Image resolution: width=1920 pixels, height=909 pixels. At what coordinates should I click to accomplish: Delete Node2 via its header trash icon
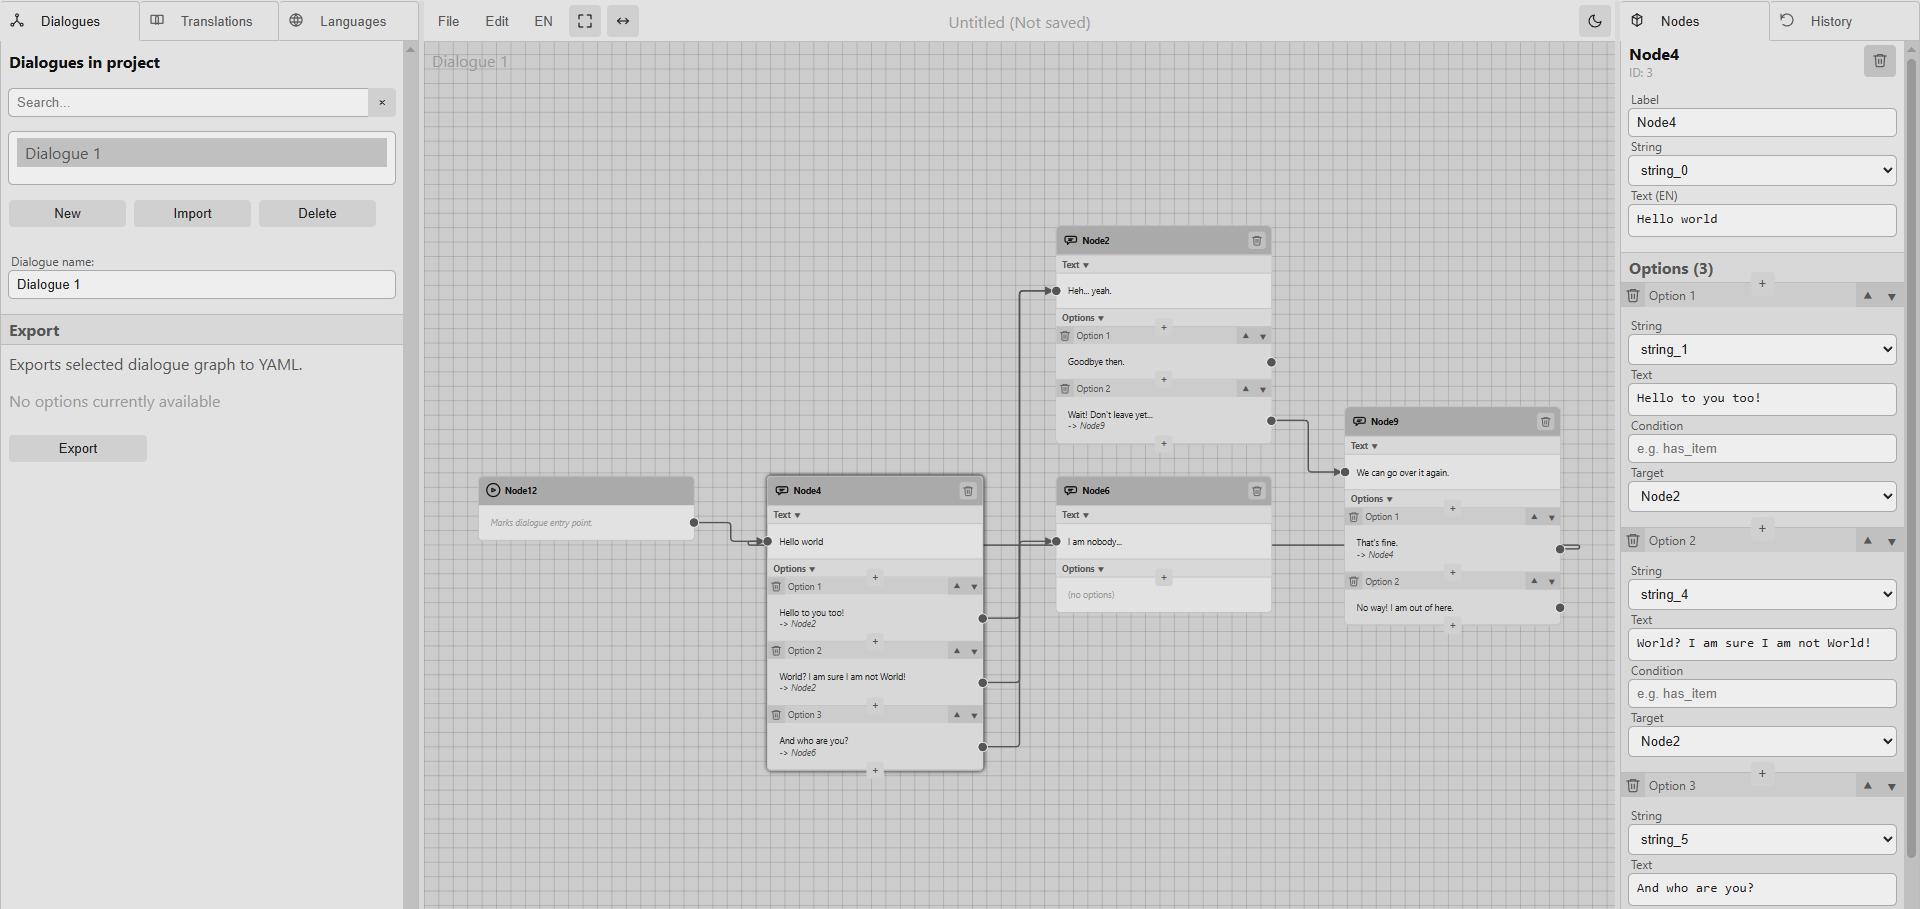[1257, 241]
